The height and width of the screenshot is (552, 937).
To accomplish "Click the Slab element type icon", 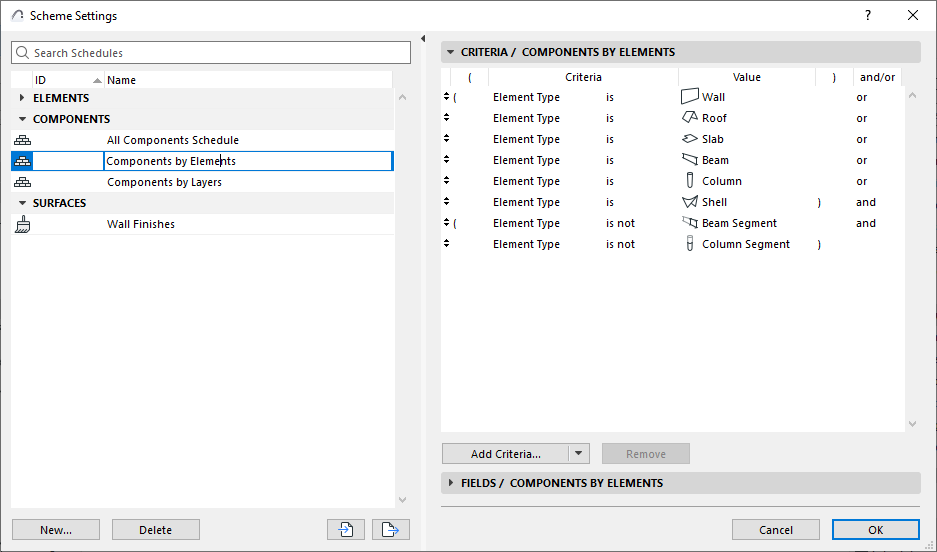I will pos(689,139).
